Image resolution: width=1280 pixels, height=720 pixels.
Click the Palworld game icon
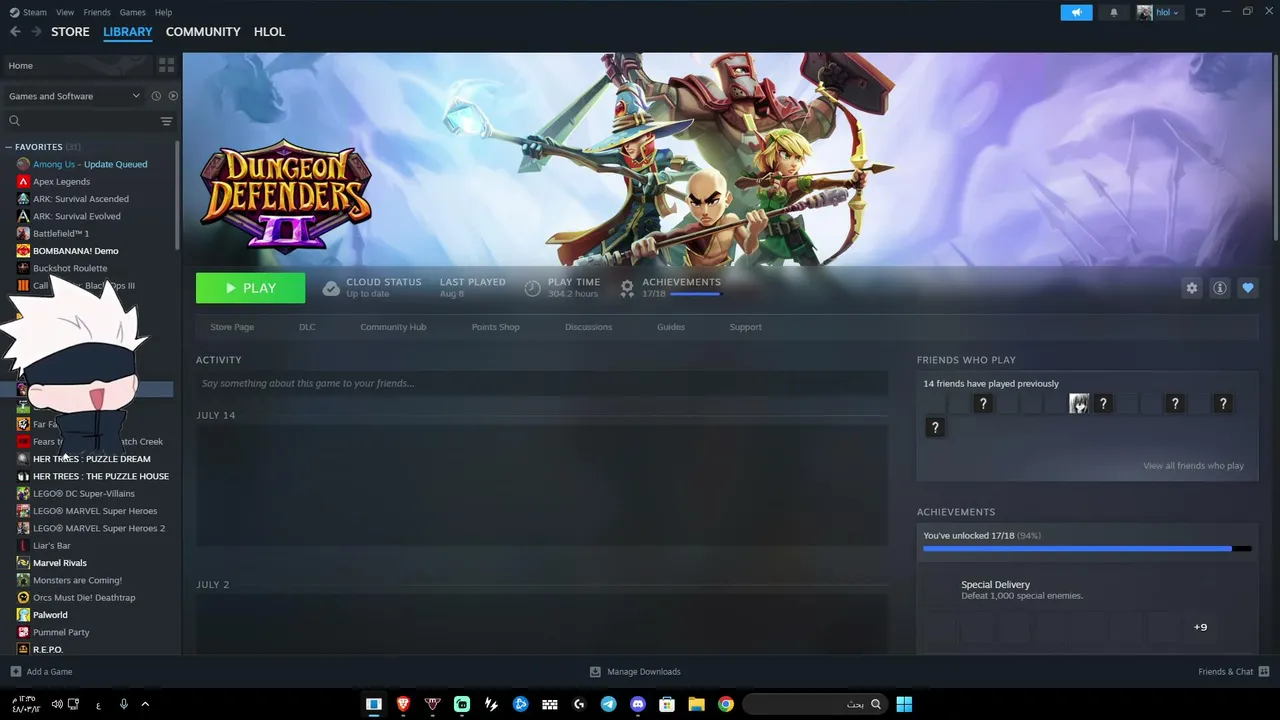tap(23, 615)
